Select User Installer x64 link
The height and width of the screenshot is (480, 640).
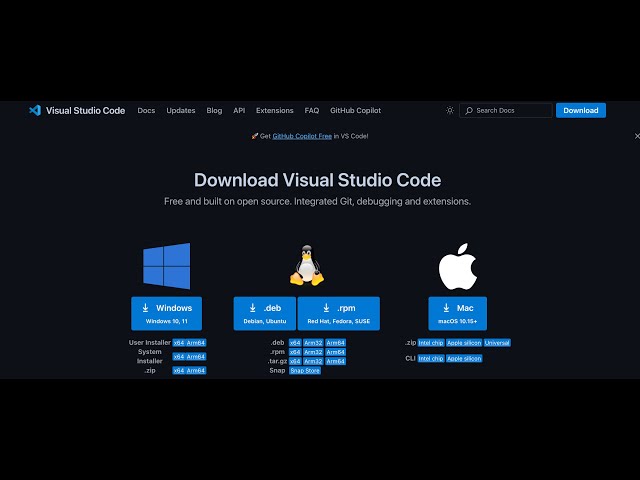coord(179,343)
